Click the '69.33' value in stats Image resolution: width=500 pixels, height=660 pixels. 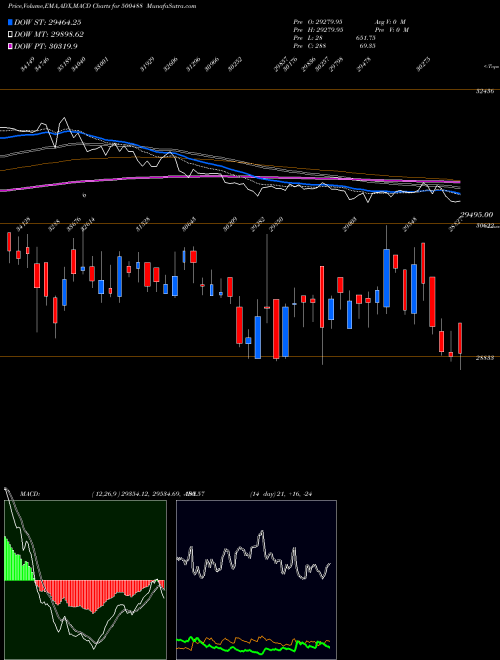tap(367, 46)
